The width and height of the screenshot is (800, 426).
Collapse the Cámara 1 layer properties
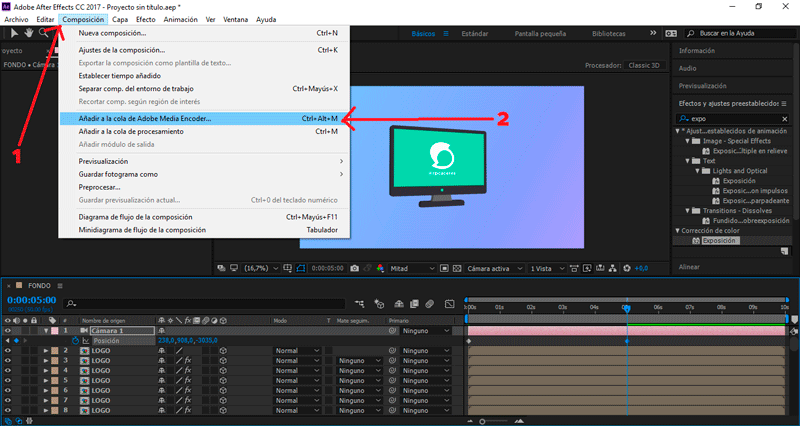pyautogui.click(x=46, y=330)
